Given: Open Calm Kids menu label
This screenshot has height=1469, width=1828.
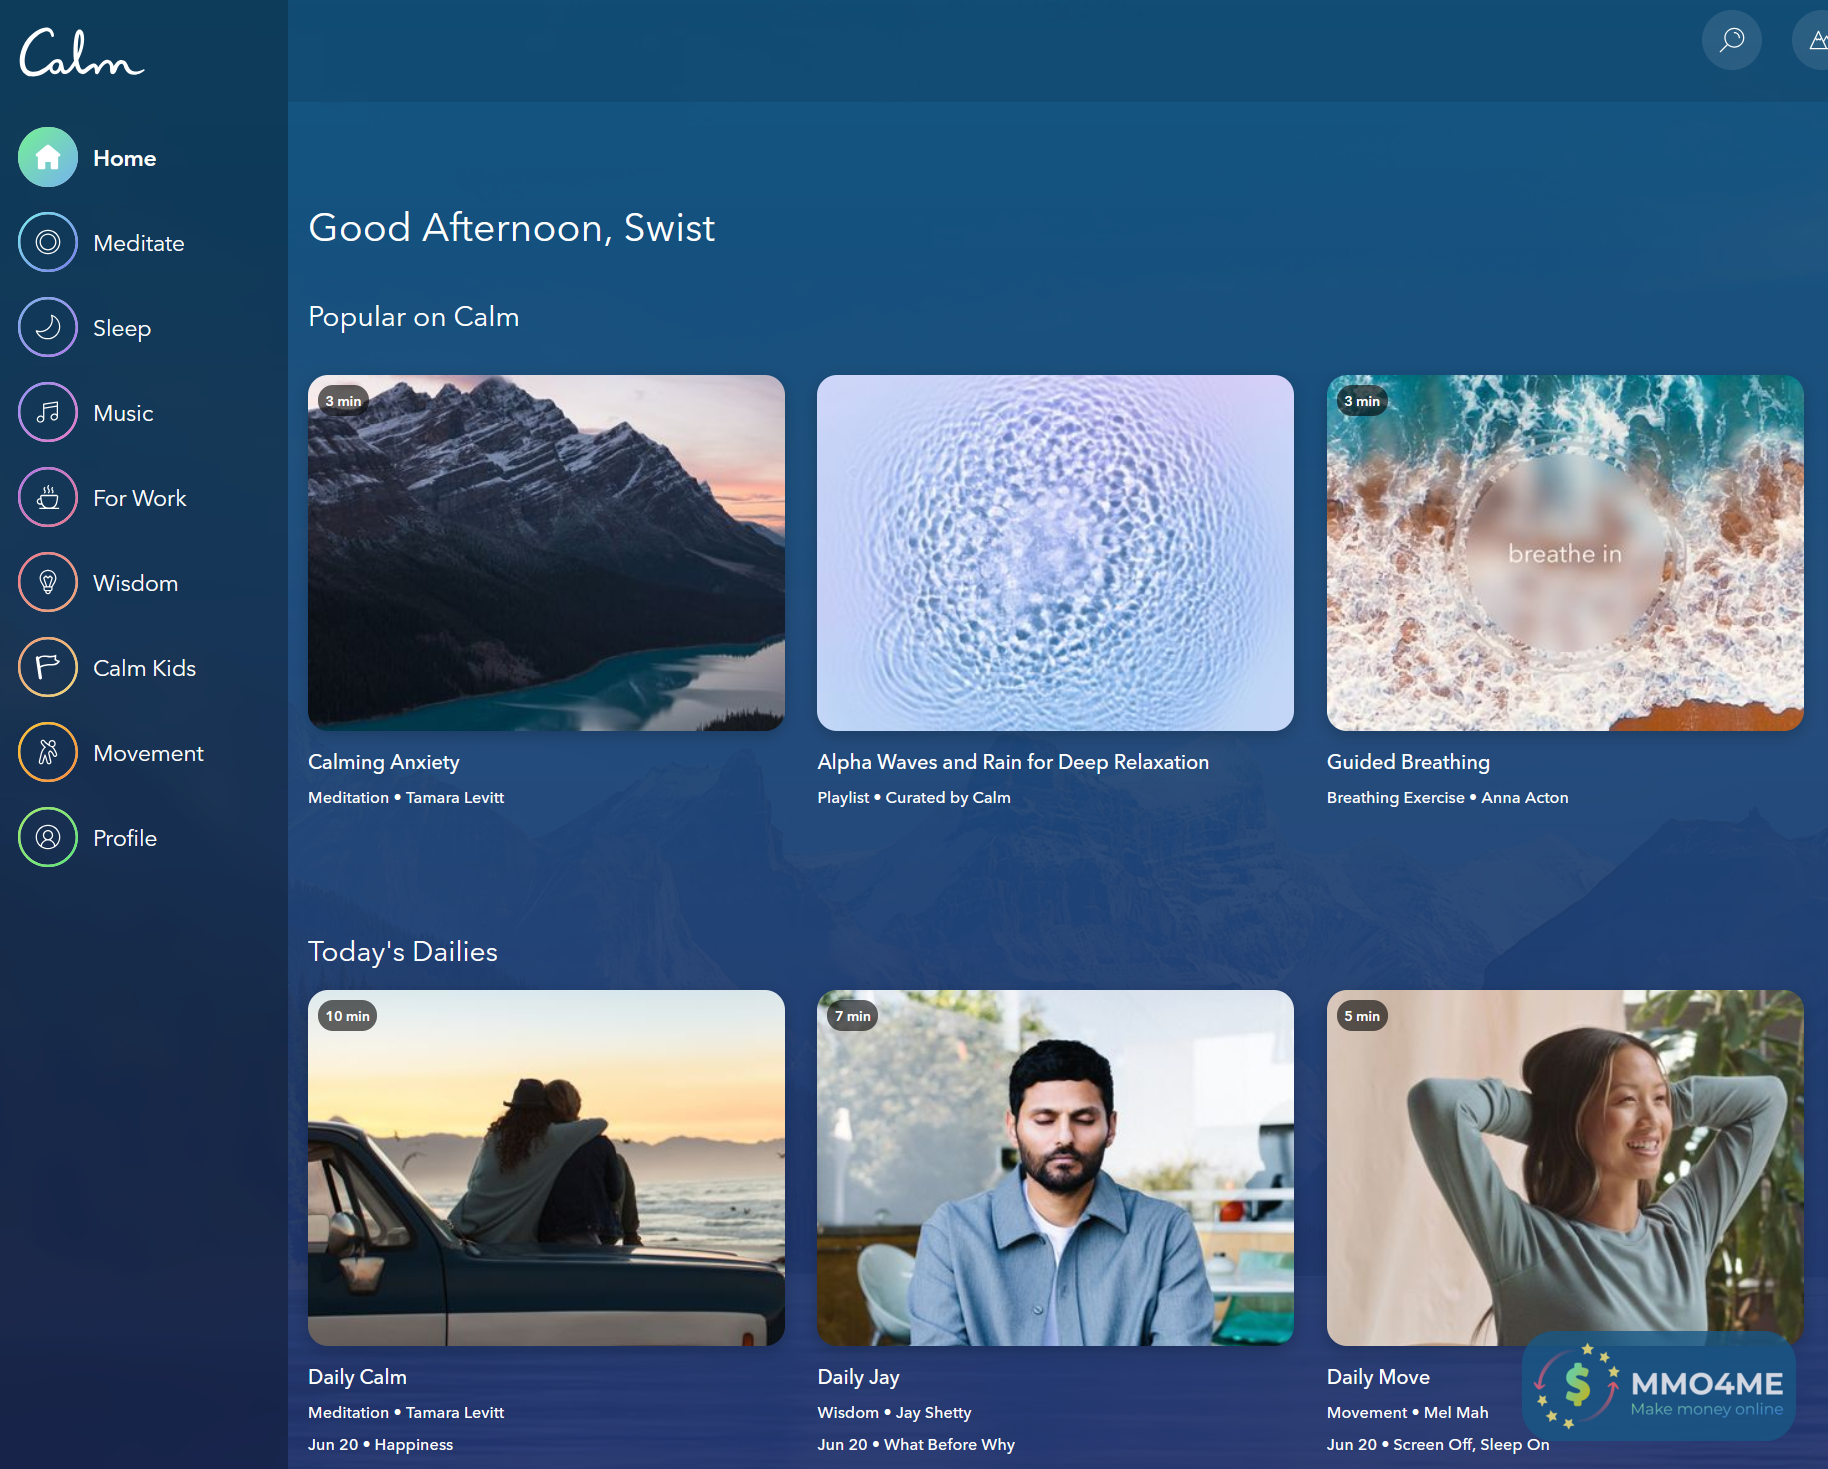Looking at the screenshot, I should click(x=145, y=668).
